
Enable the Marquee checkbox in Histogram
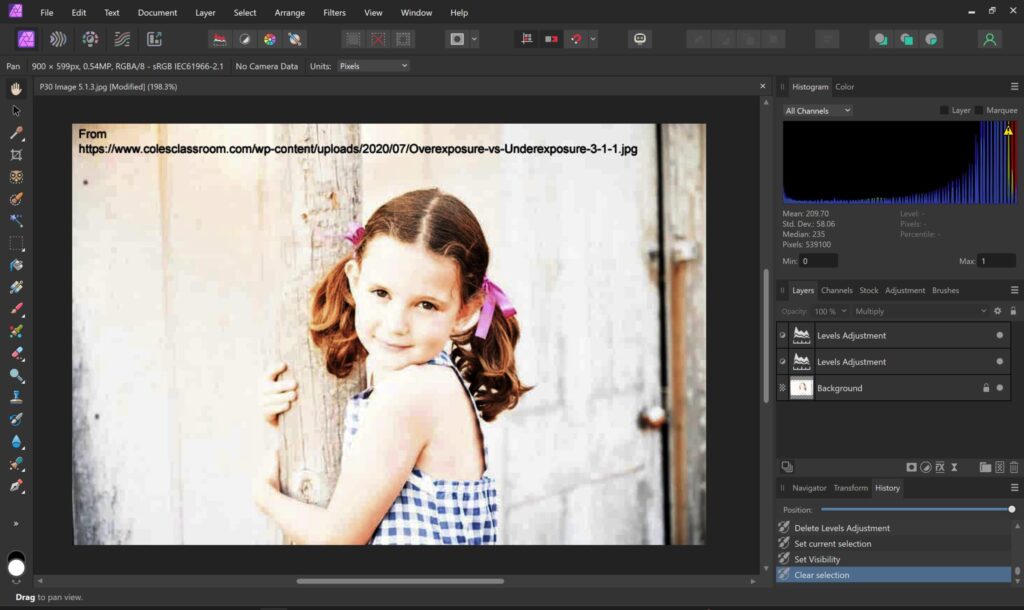click(979, 110)
